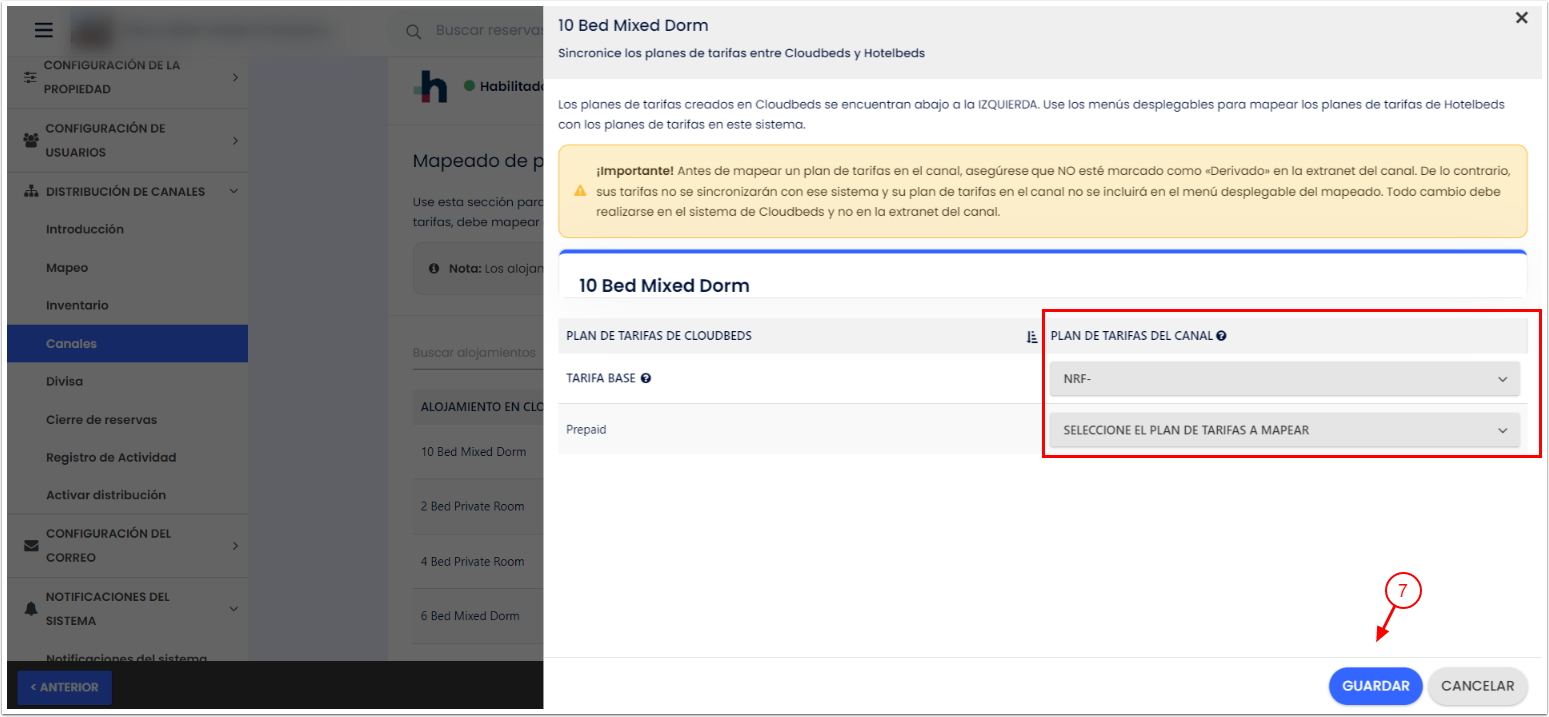Click the search magnifier icon
Screen dimensions: 1549x717
413,31
